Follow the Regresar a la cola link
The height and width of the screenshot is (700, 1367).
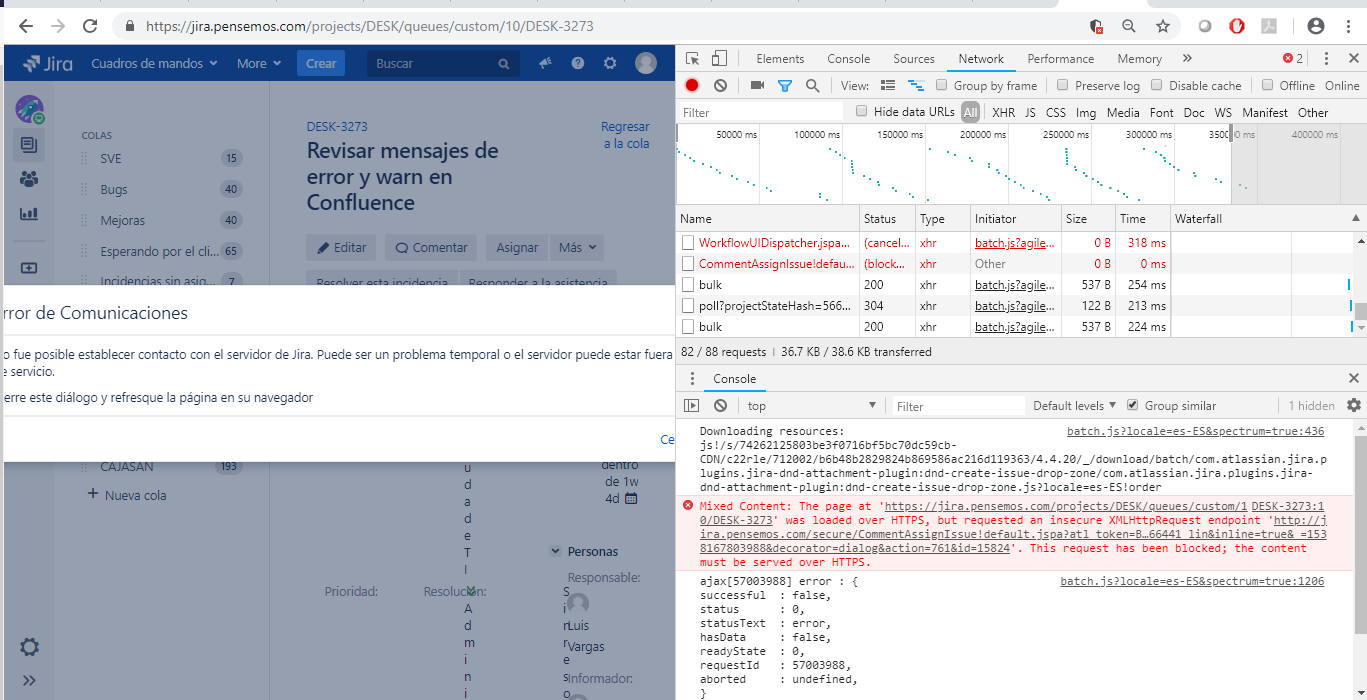click(x=625, y=135)
